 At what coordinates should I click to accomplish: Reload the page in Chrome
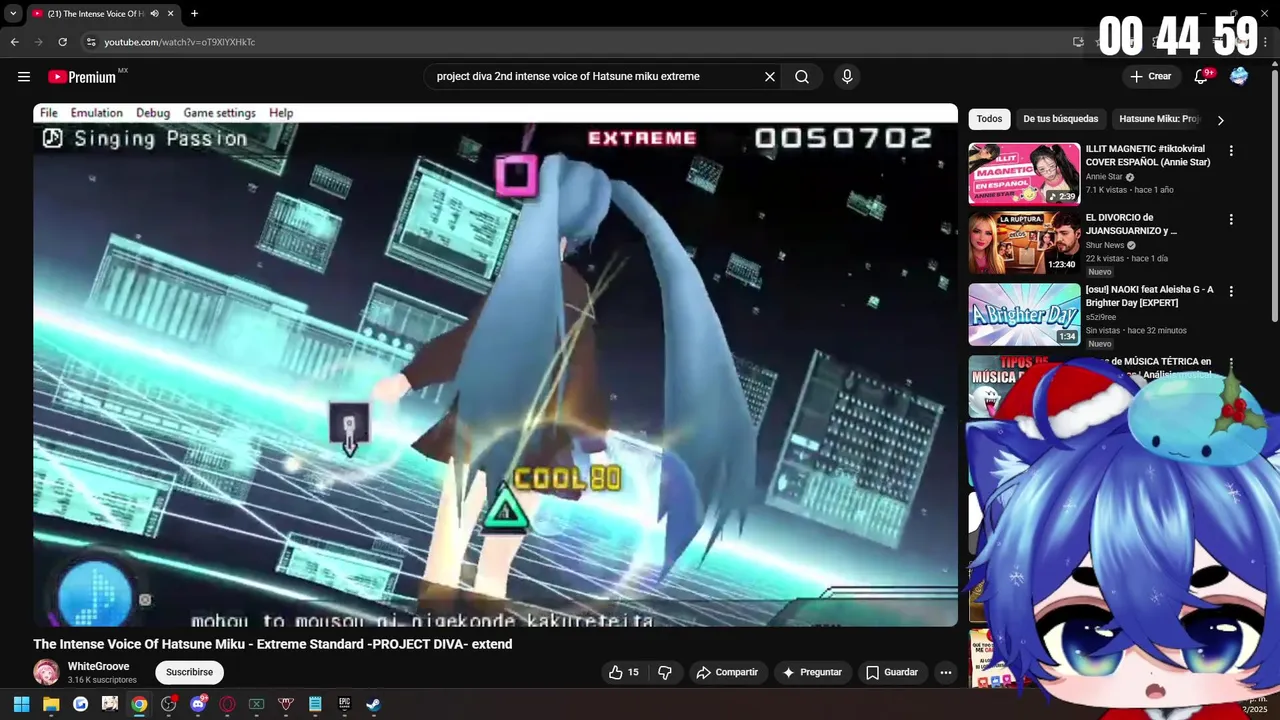coord(62,42)
